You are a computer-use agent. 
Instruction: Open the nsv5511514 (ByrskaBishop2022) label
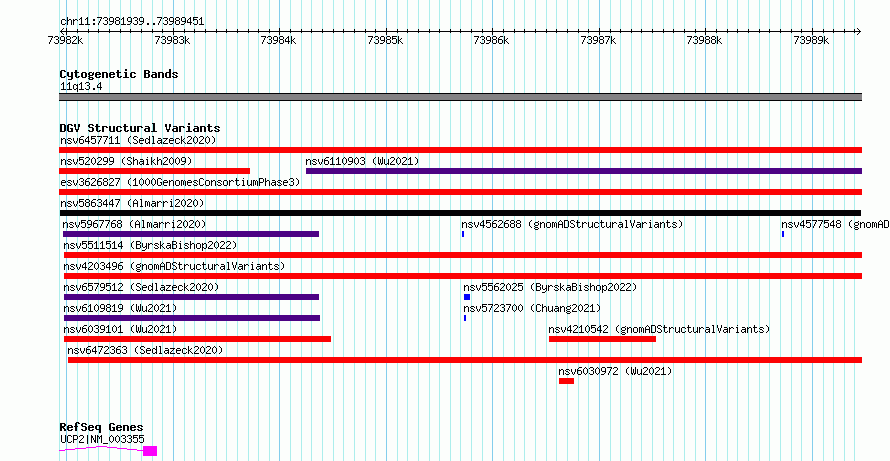click(150, 245)
